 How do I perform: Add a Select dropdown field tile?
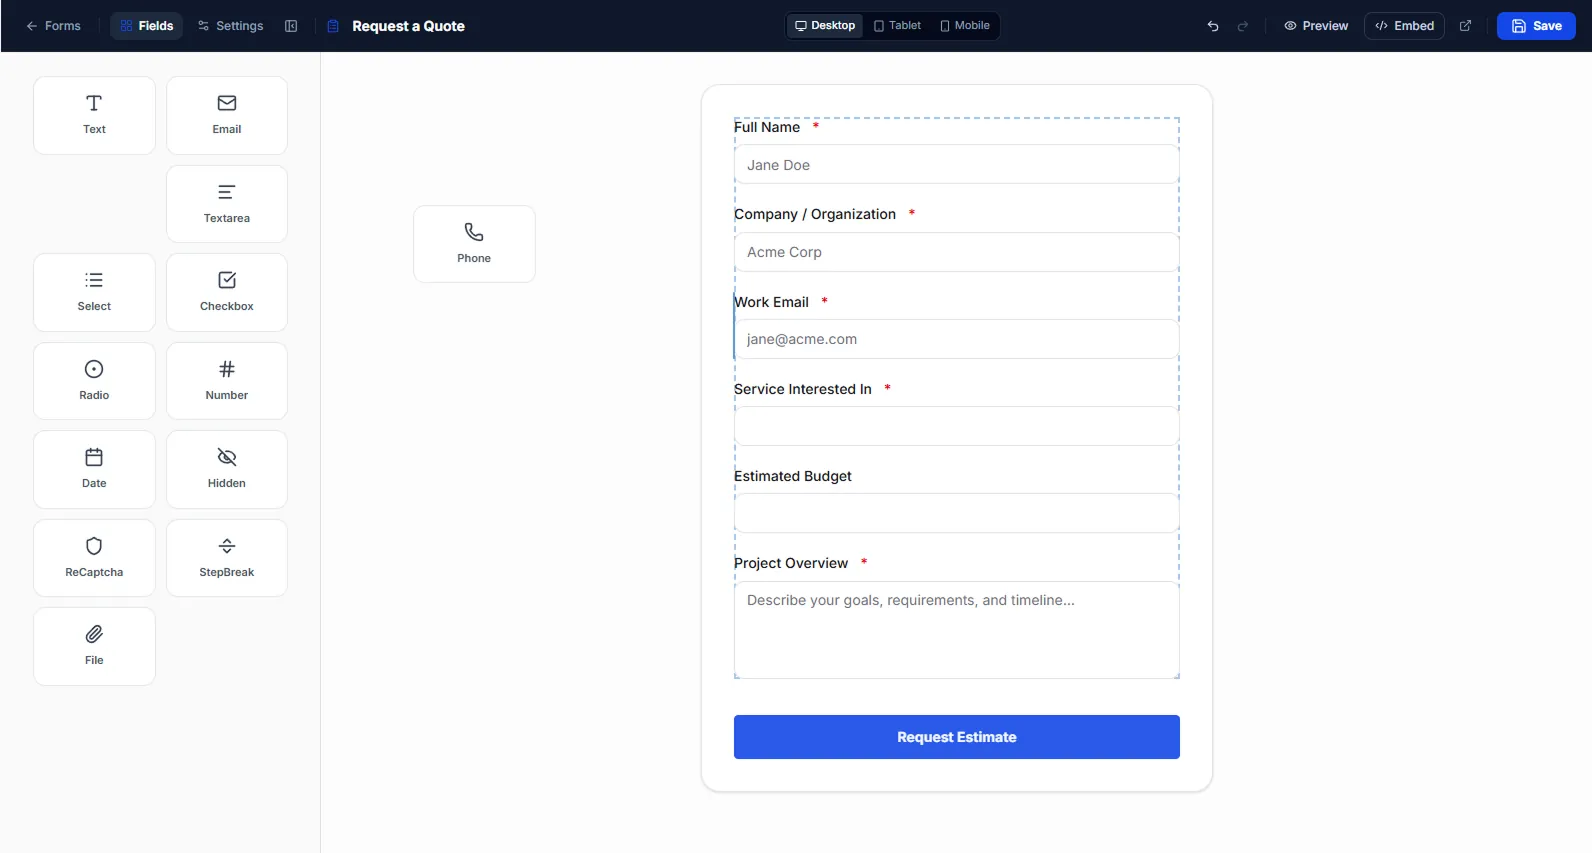pyautogui.click(x=94, y=292)
